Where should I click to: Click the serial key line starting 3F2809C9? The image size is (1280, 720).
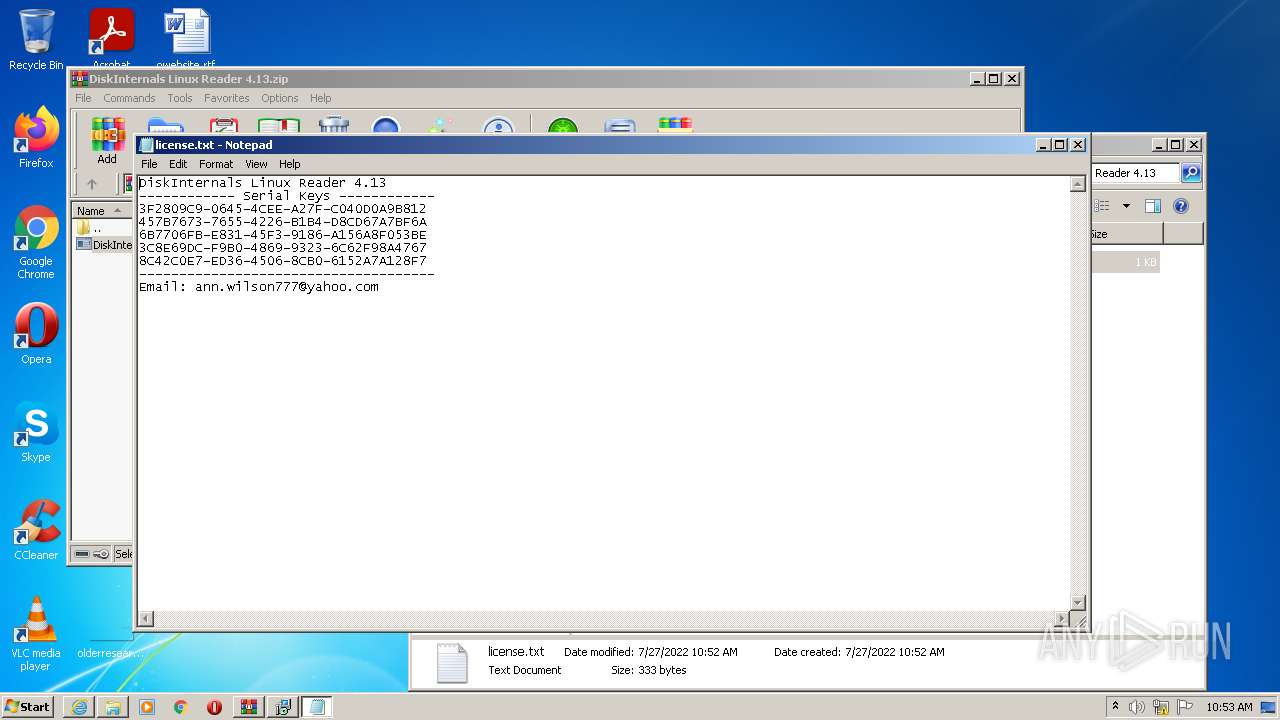(283, 209)
